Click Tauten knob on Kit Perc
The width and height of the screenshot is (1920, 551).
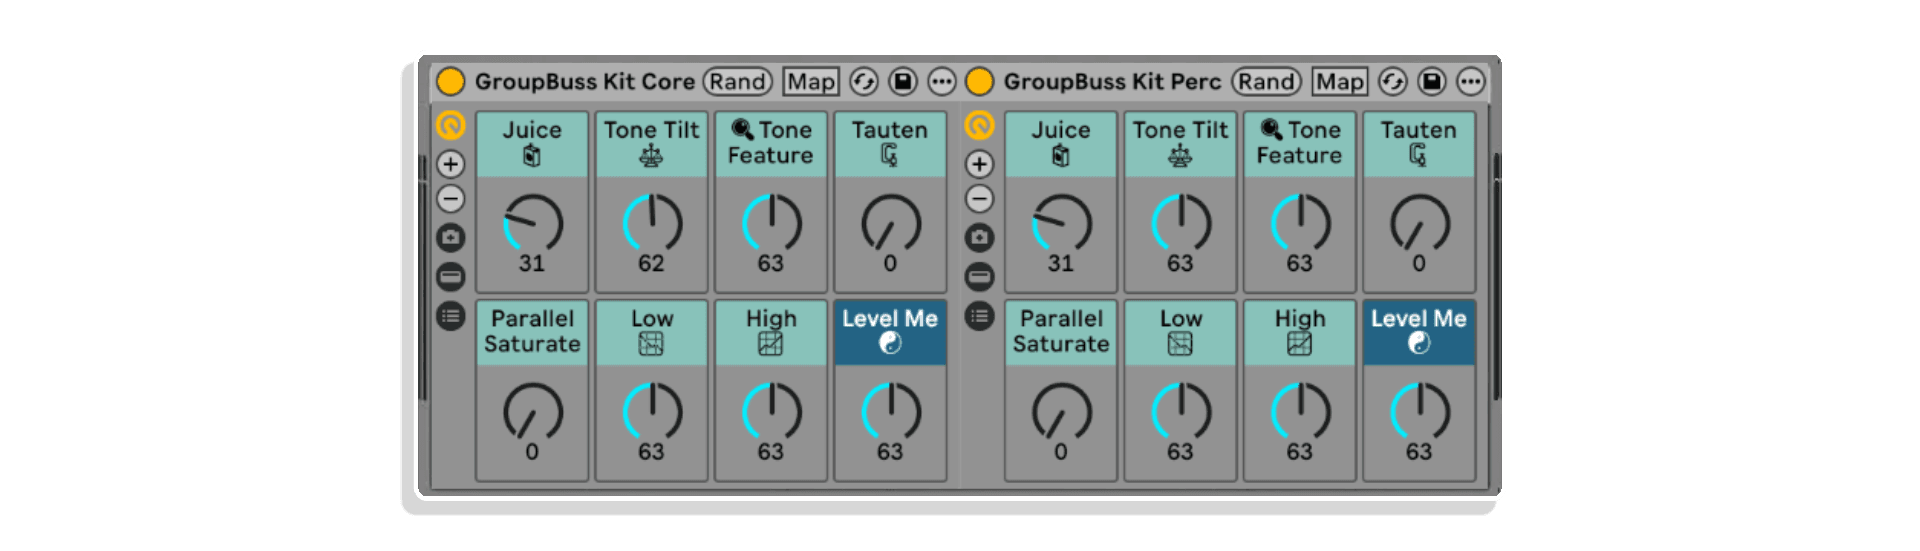pyautogui.click(x=1420, y=223)
